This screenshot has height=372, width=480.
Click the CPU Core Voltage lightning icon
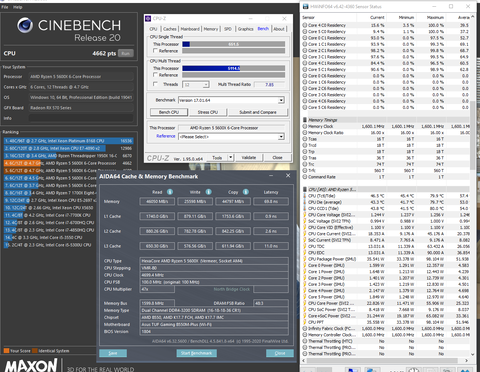[x=305, y=215]
